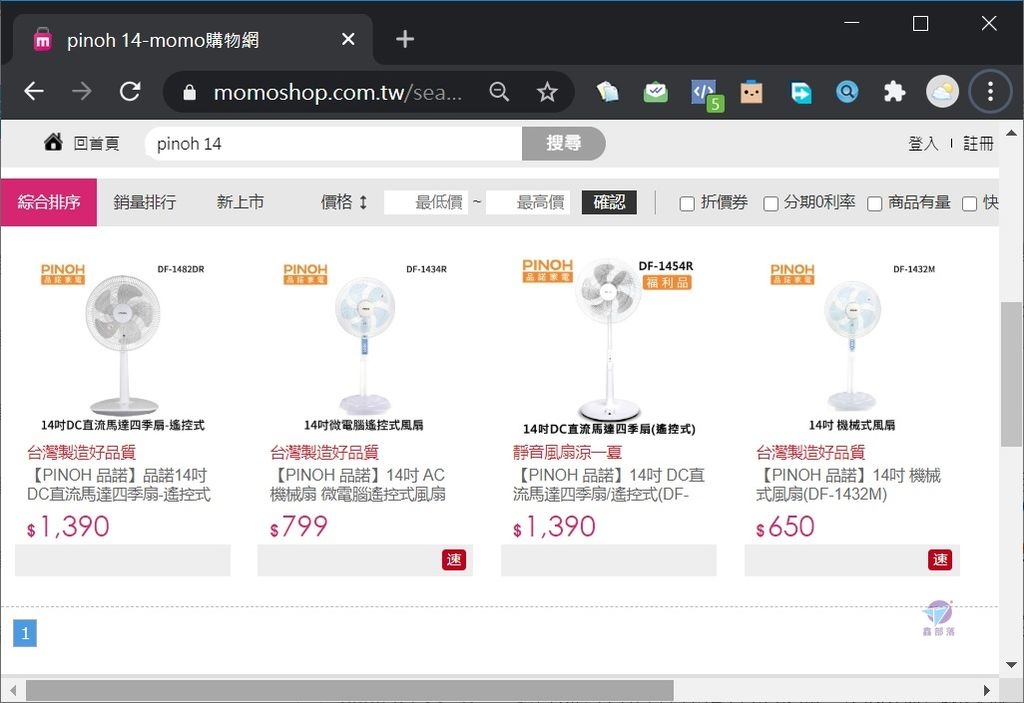Click the $799 price
This screenshot has width=1024, height=703.
point(298,527)
